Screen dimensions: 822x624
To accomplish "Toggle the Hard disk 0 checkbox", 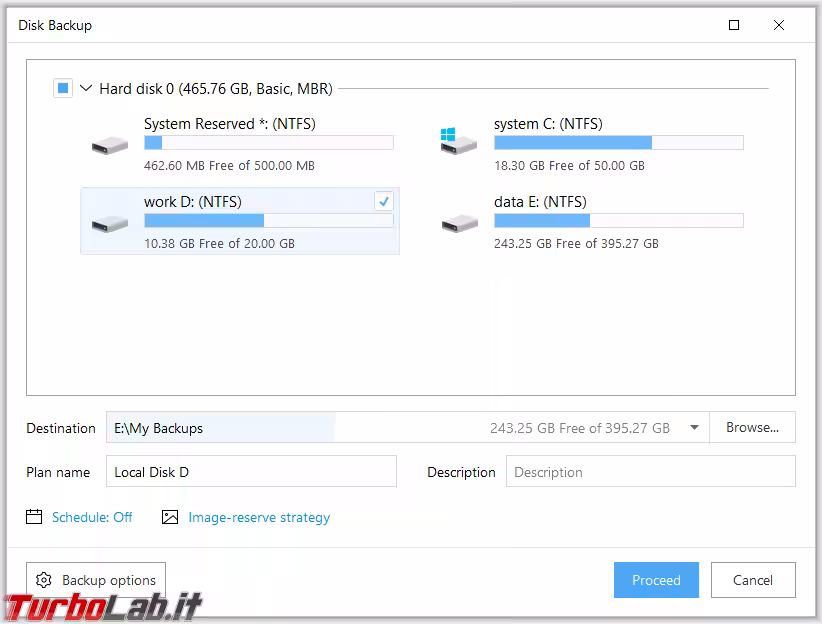I will 63,89.
